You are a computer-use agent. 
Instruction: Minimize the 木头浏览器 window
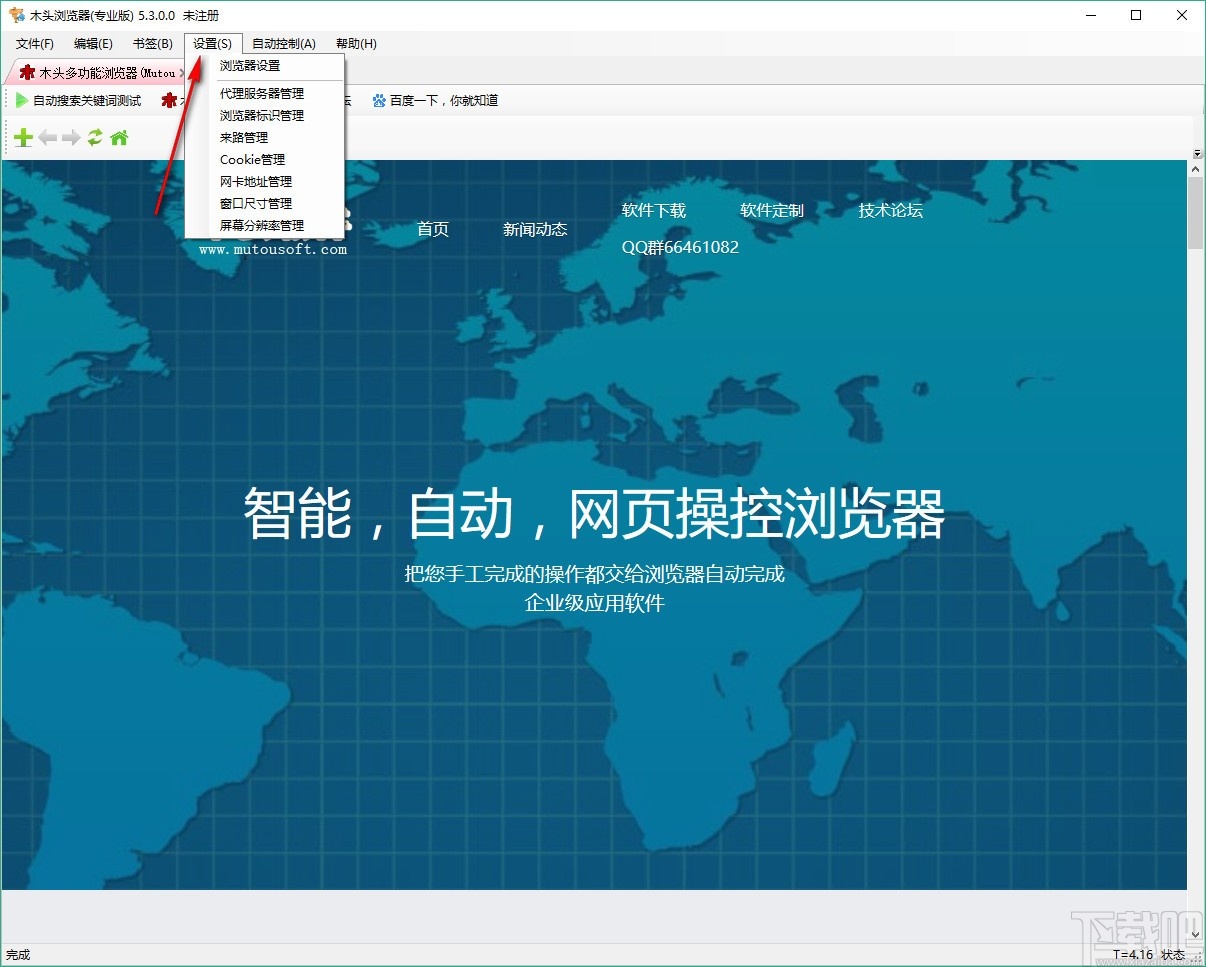[1090, 15]
